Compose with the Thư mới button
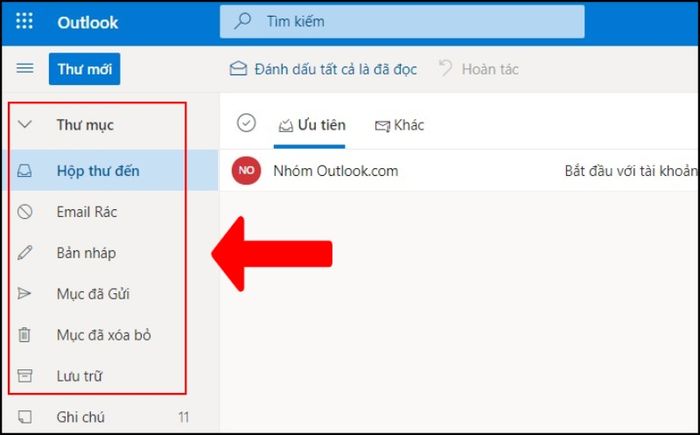Viewport: 700px width, 435px height. click(x=84, y=69)
